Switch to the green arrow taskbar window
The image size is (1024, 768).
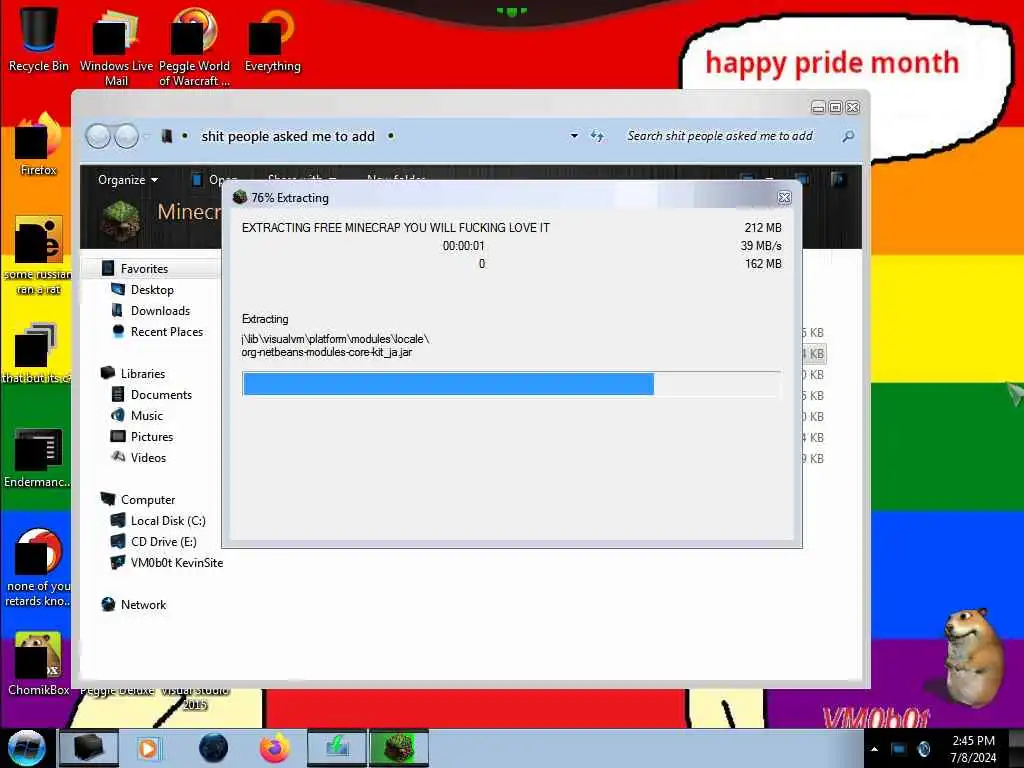point(337,748)
